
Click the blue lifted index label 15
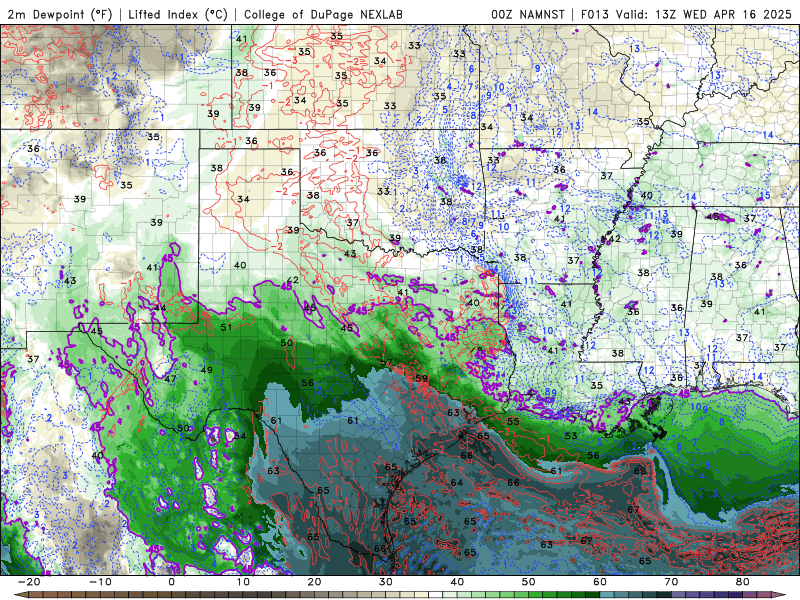tap(765, 195)
